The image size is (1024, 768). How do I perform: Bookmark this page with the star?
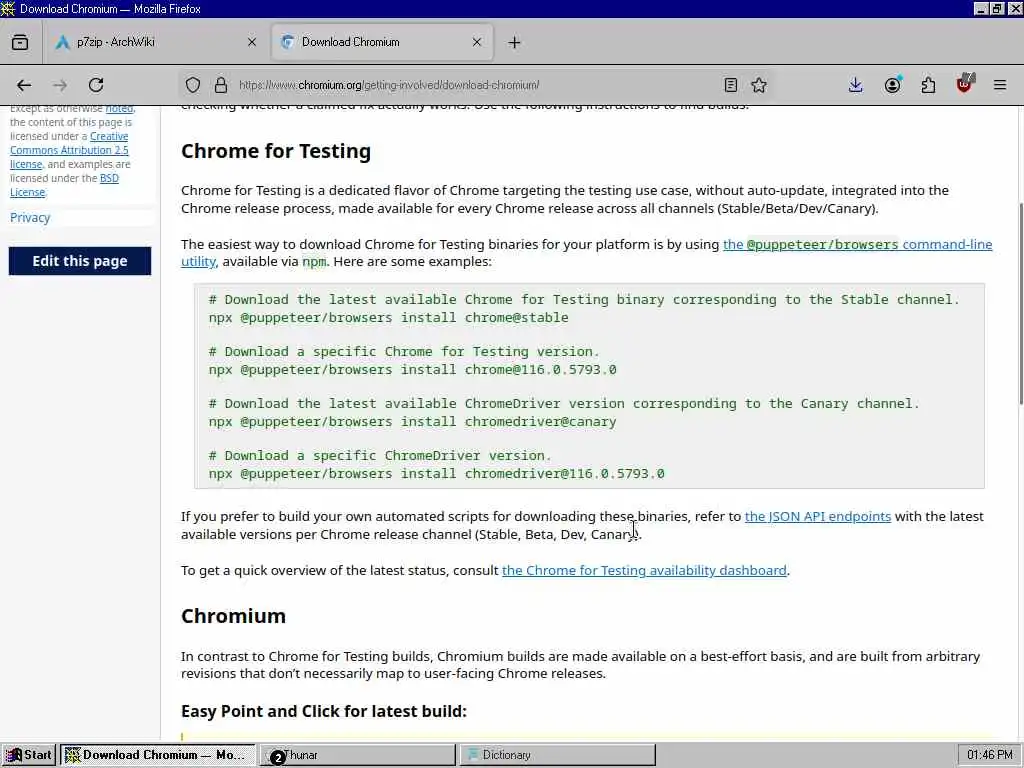[759, 85]
